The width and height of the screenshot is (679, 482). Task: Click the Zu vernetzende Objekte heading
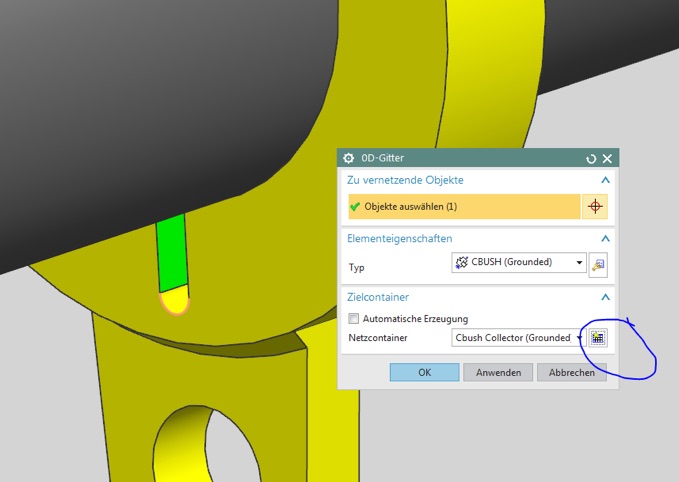click(x=405, y=180)
